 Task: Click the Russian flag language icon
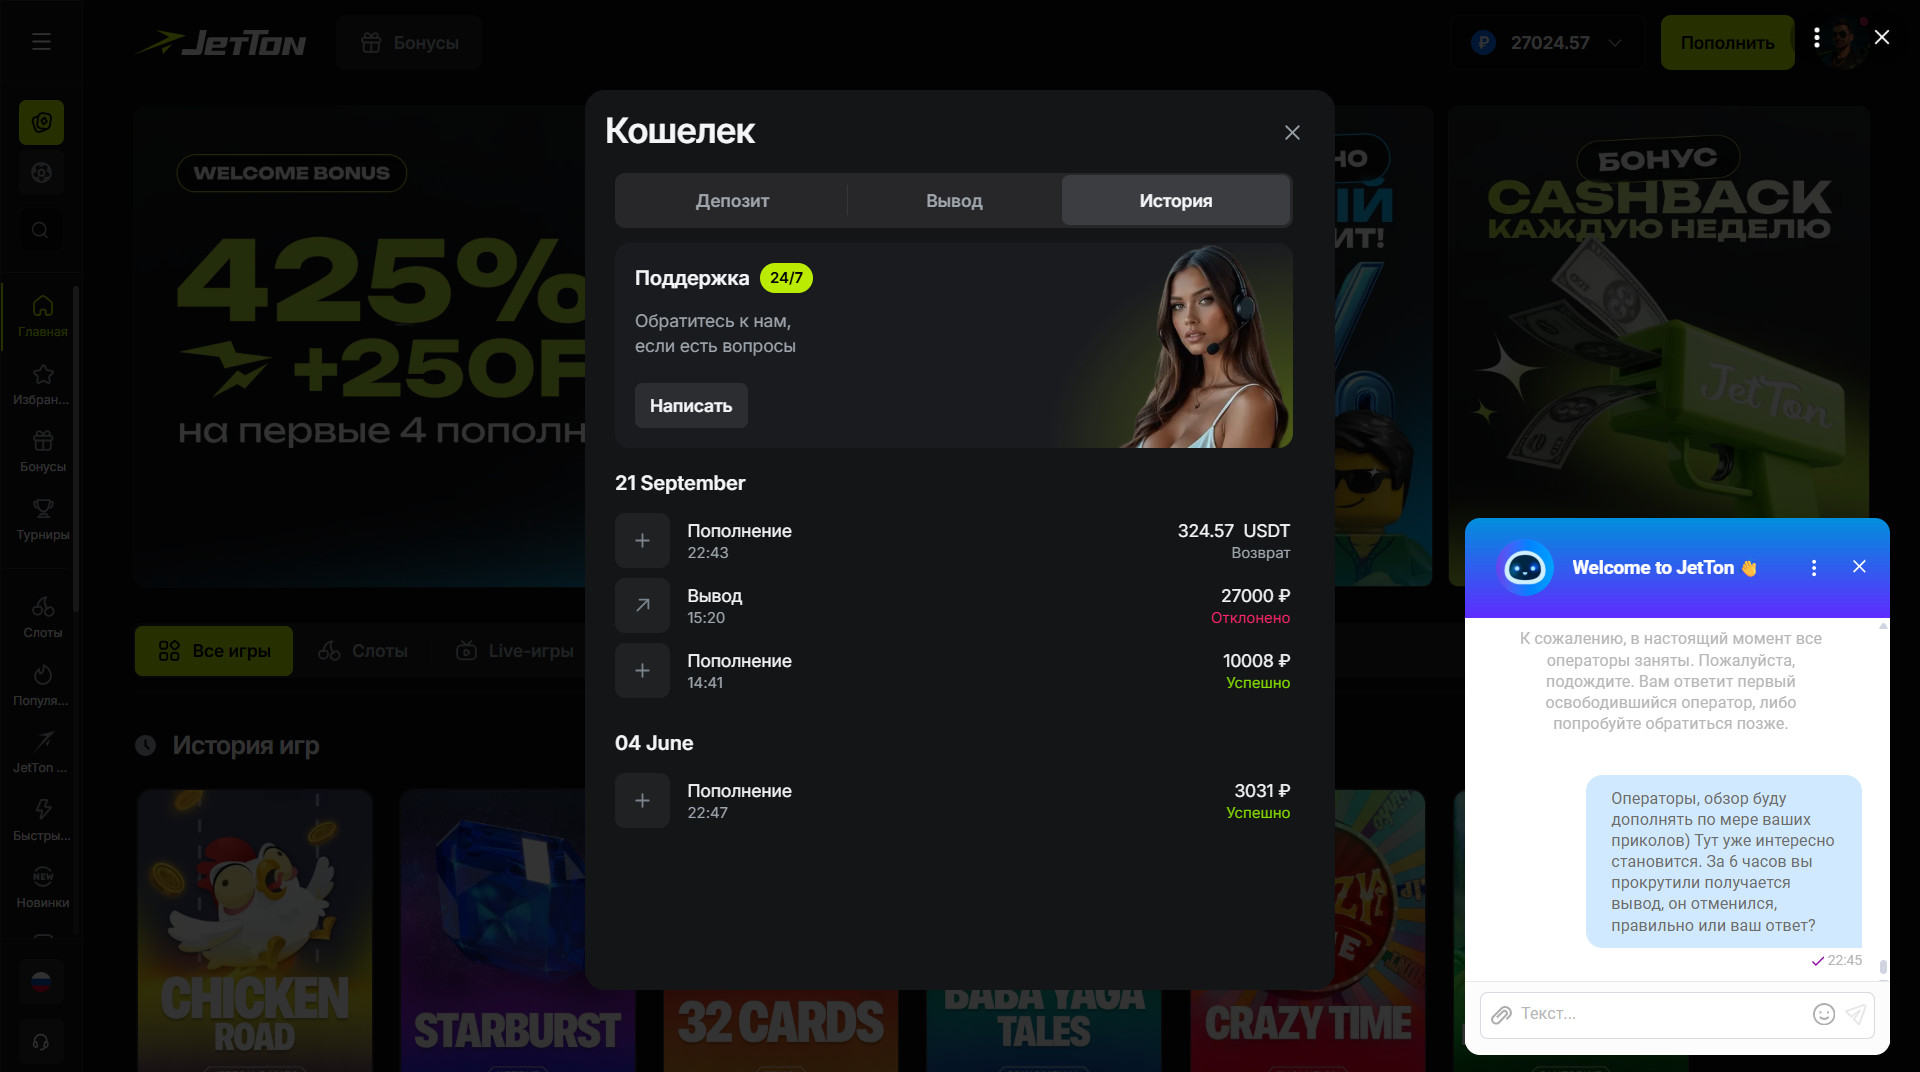[x=41, y=982]
